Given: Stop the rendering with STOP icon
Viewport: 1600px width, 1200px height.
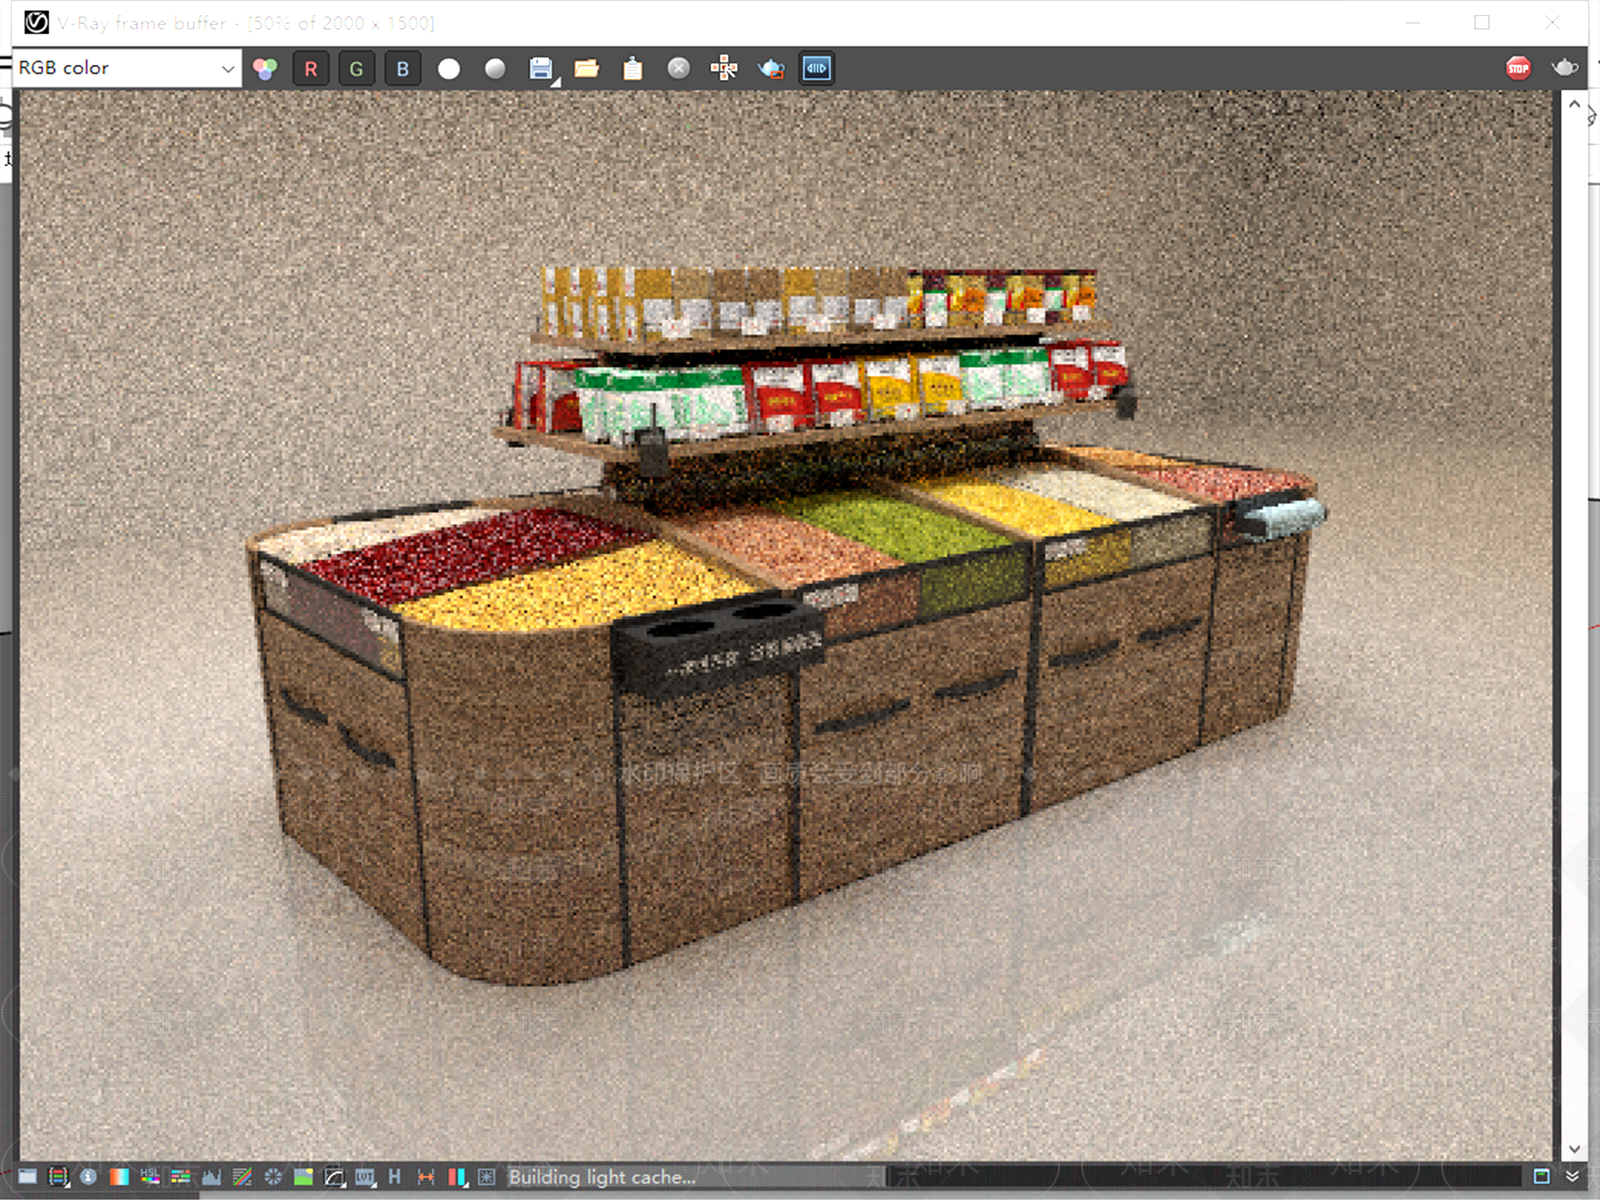Looking at the screenshot, I should click(x=1518, y=68).
